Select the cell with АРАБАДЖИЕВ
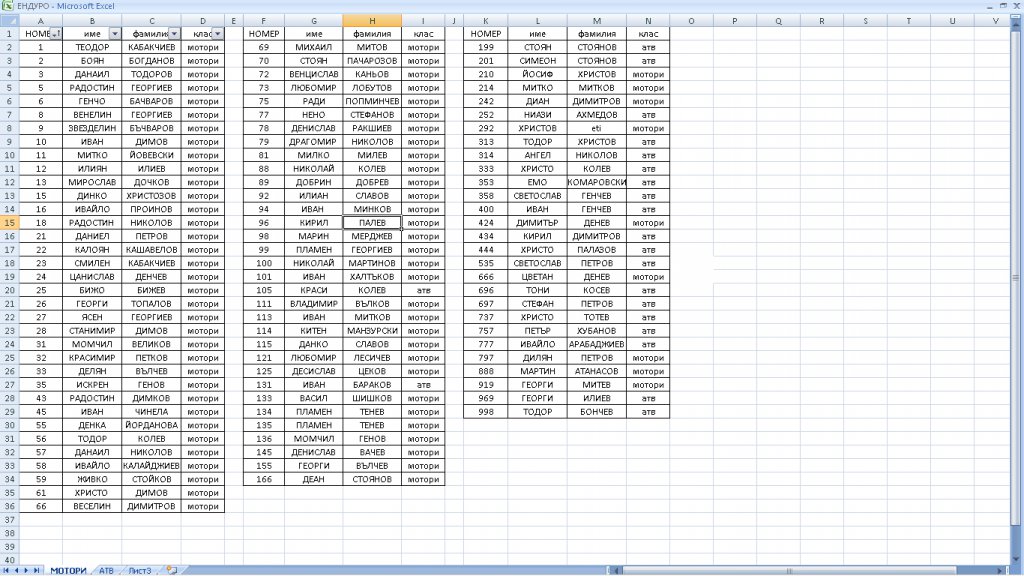 (x=597, y=344)
